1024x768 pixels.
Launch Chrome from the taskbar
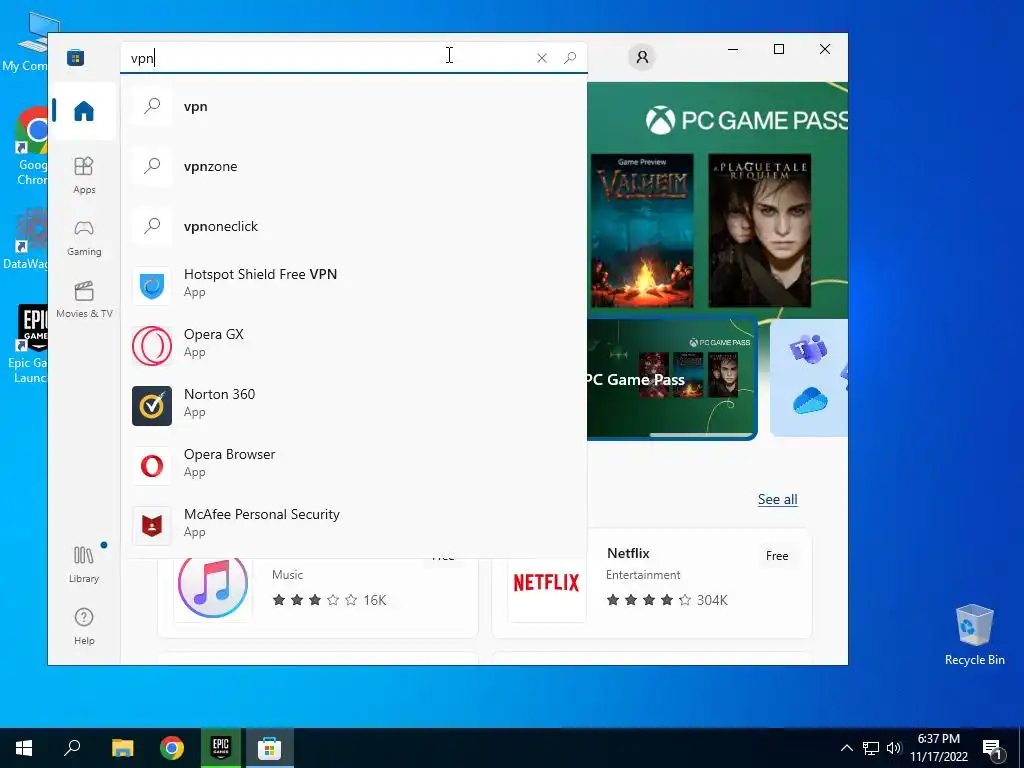(172, 748)
